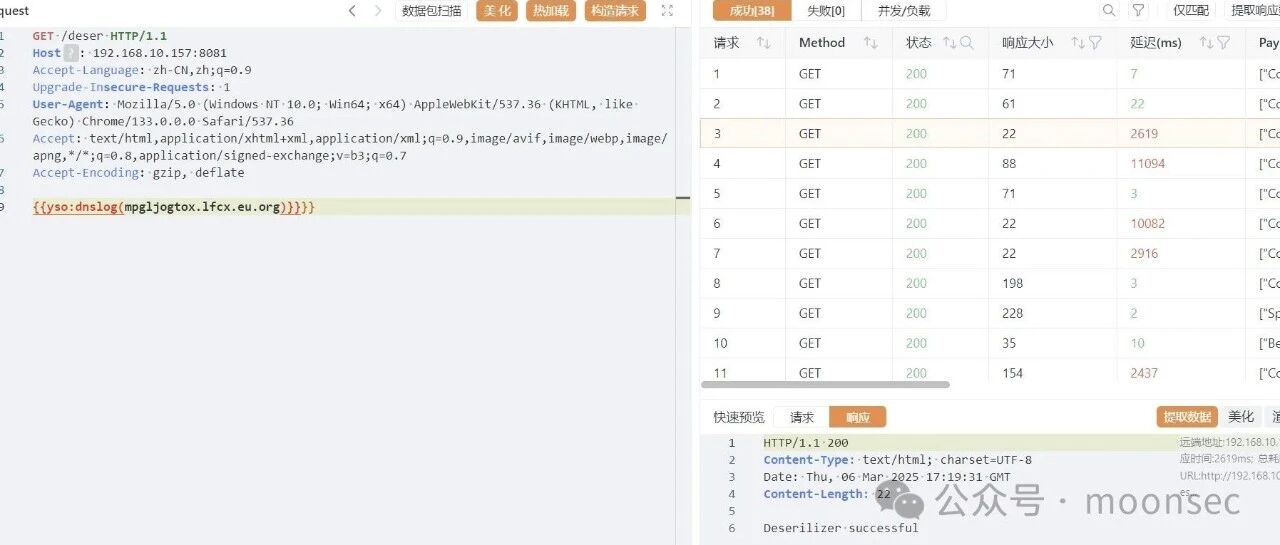Viewport: 1280px width, 545px height.
Task: Filter the 响应大小 column
Action: click(x=1095, y=43)
